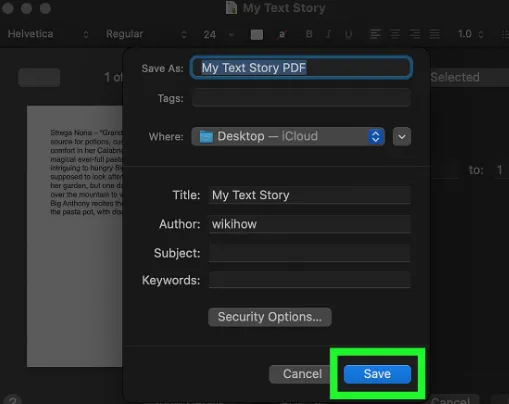
Task: Open the font size 24 dropdown
Action: point(219,34)
